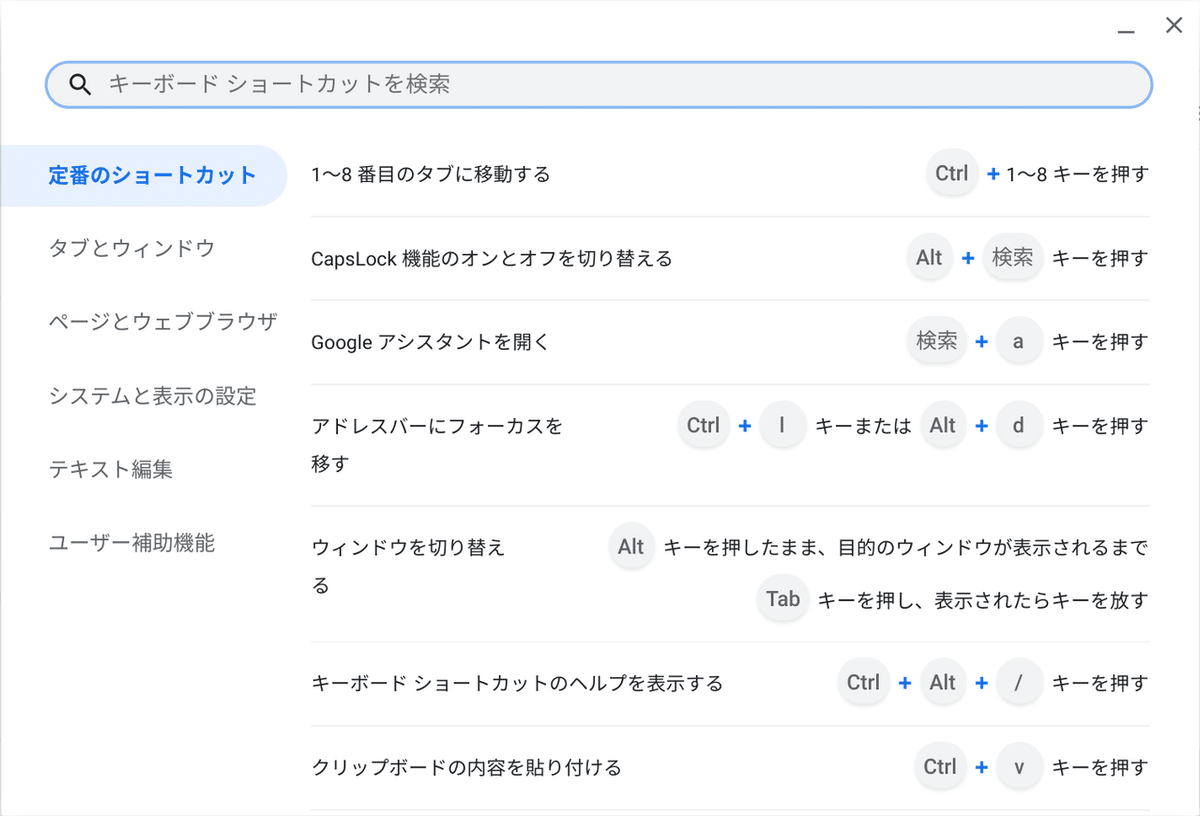The height and width of the screenshot is (816, 1200).
Task: Click the Tab key chip
Action: (782, 599)
